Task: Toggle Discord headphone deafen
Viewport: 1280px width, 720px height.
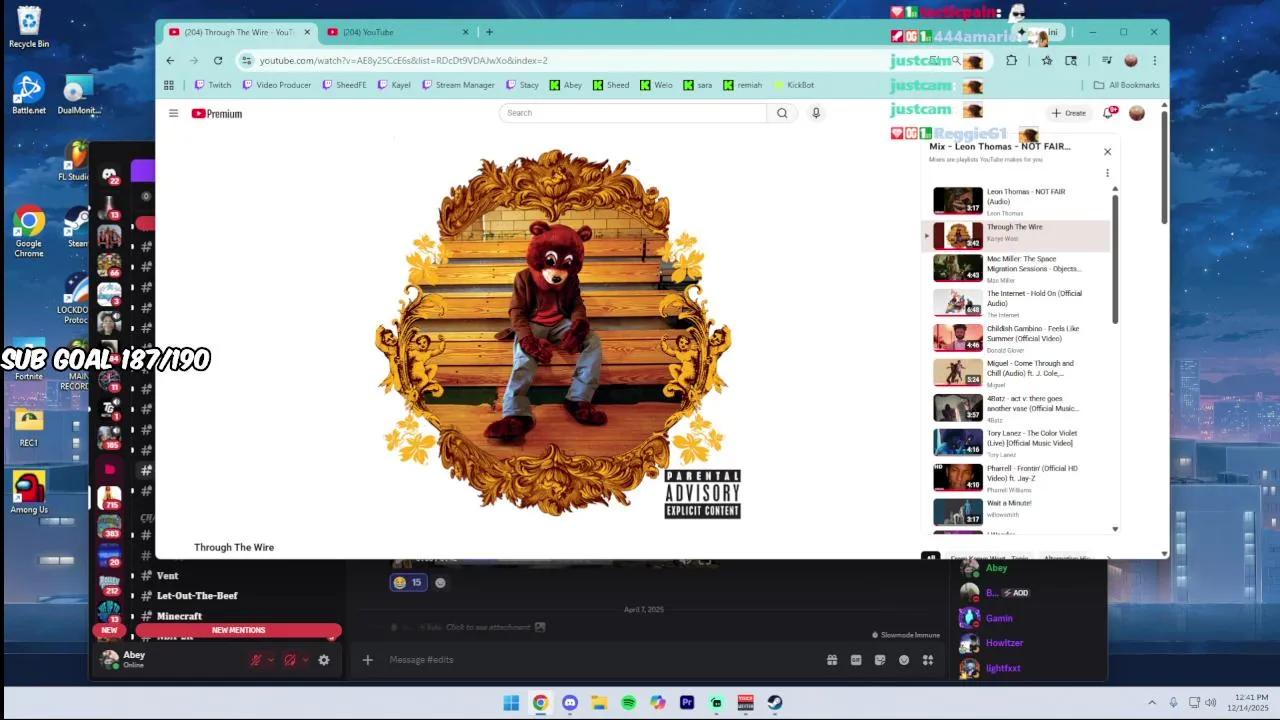Action: pyautogui.click(x=290, y=660)
